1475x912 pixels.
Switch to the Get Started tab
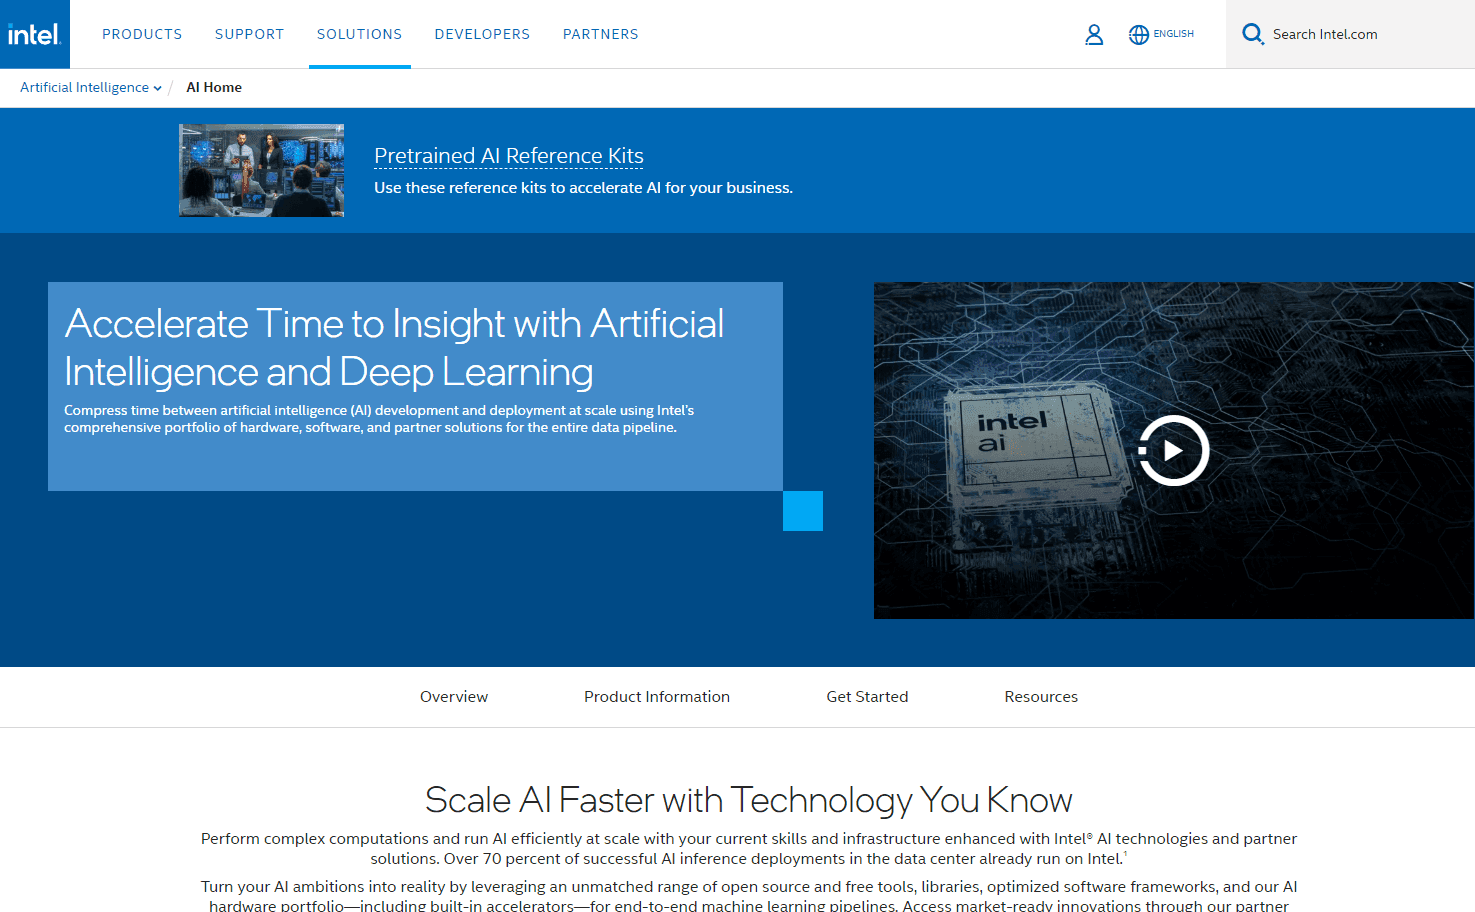tap(867, 697)
